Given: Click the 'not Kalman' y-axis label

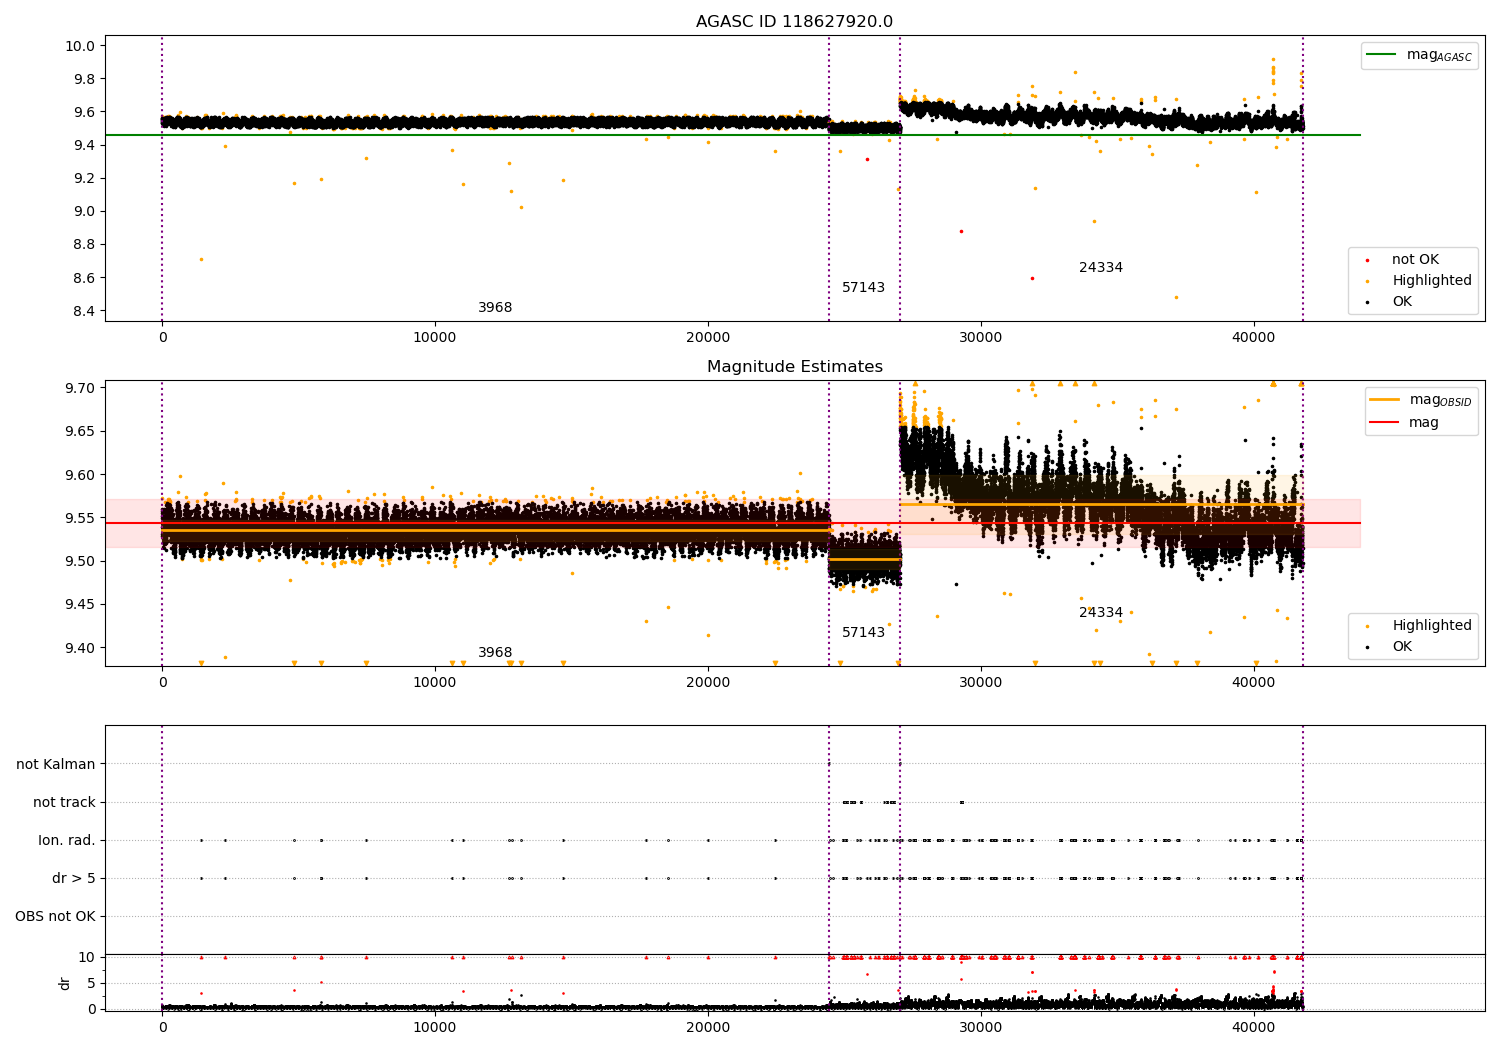Looking at the screenshot, I should click(56, 765).
